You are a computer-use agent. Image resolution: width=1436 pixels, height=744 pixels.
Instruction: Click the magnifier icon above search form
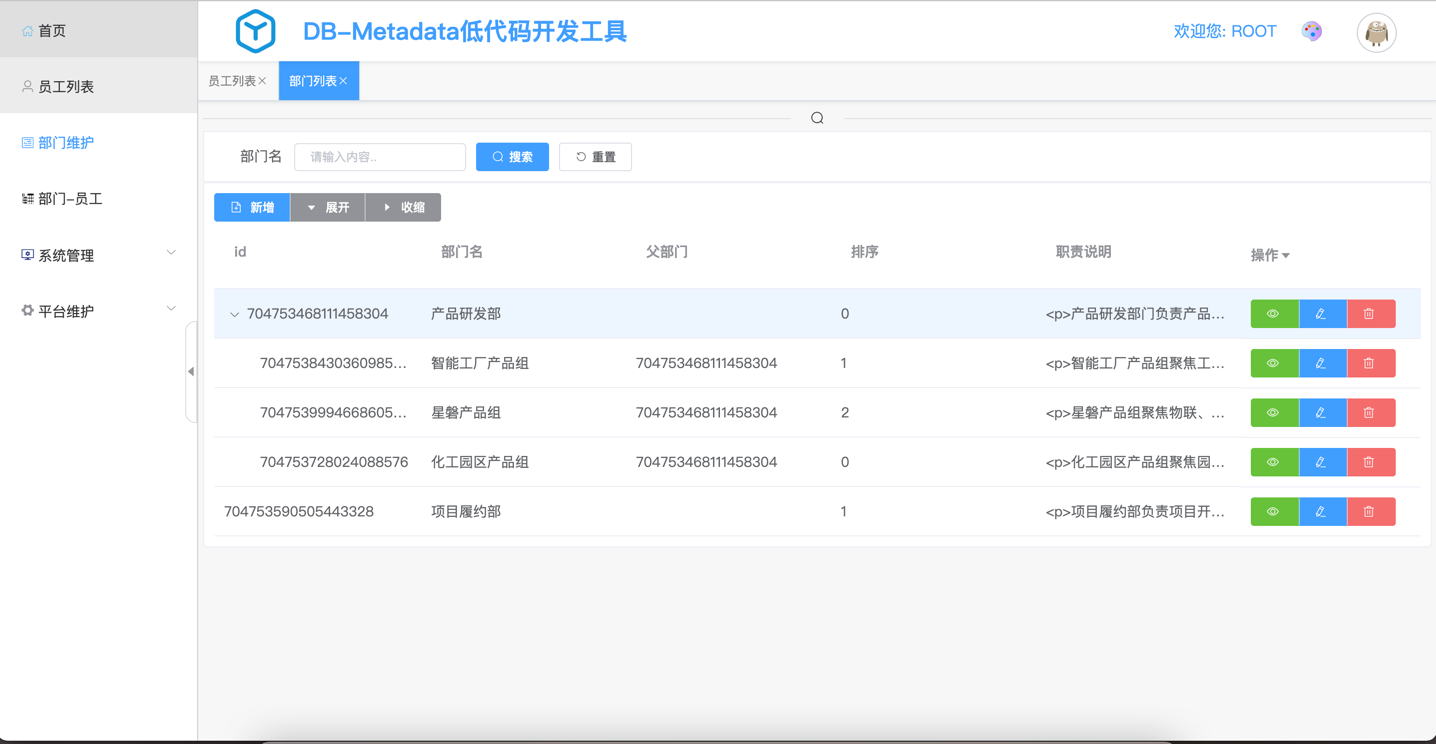(817, 118)
